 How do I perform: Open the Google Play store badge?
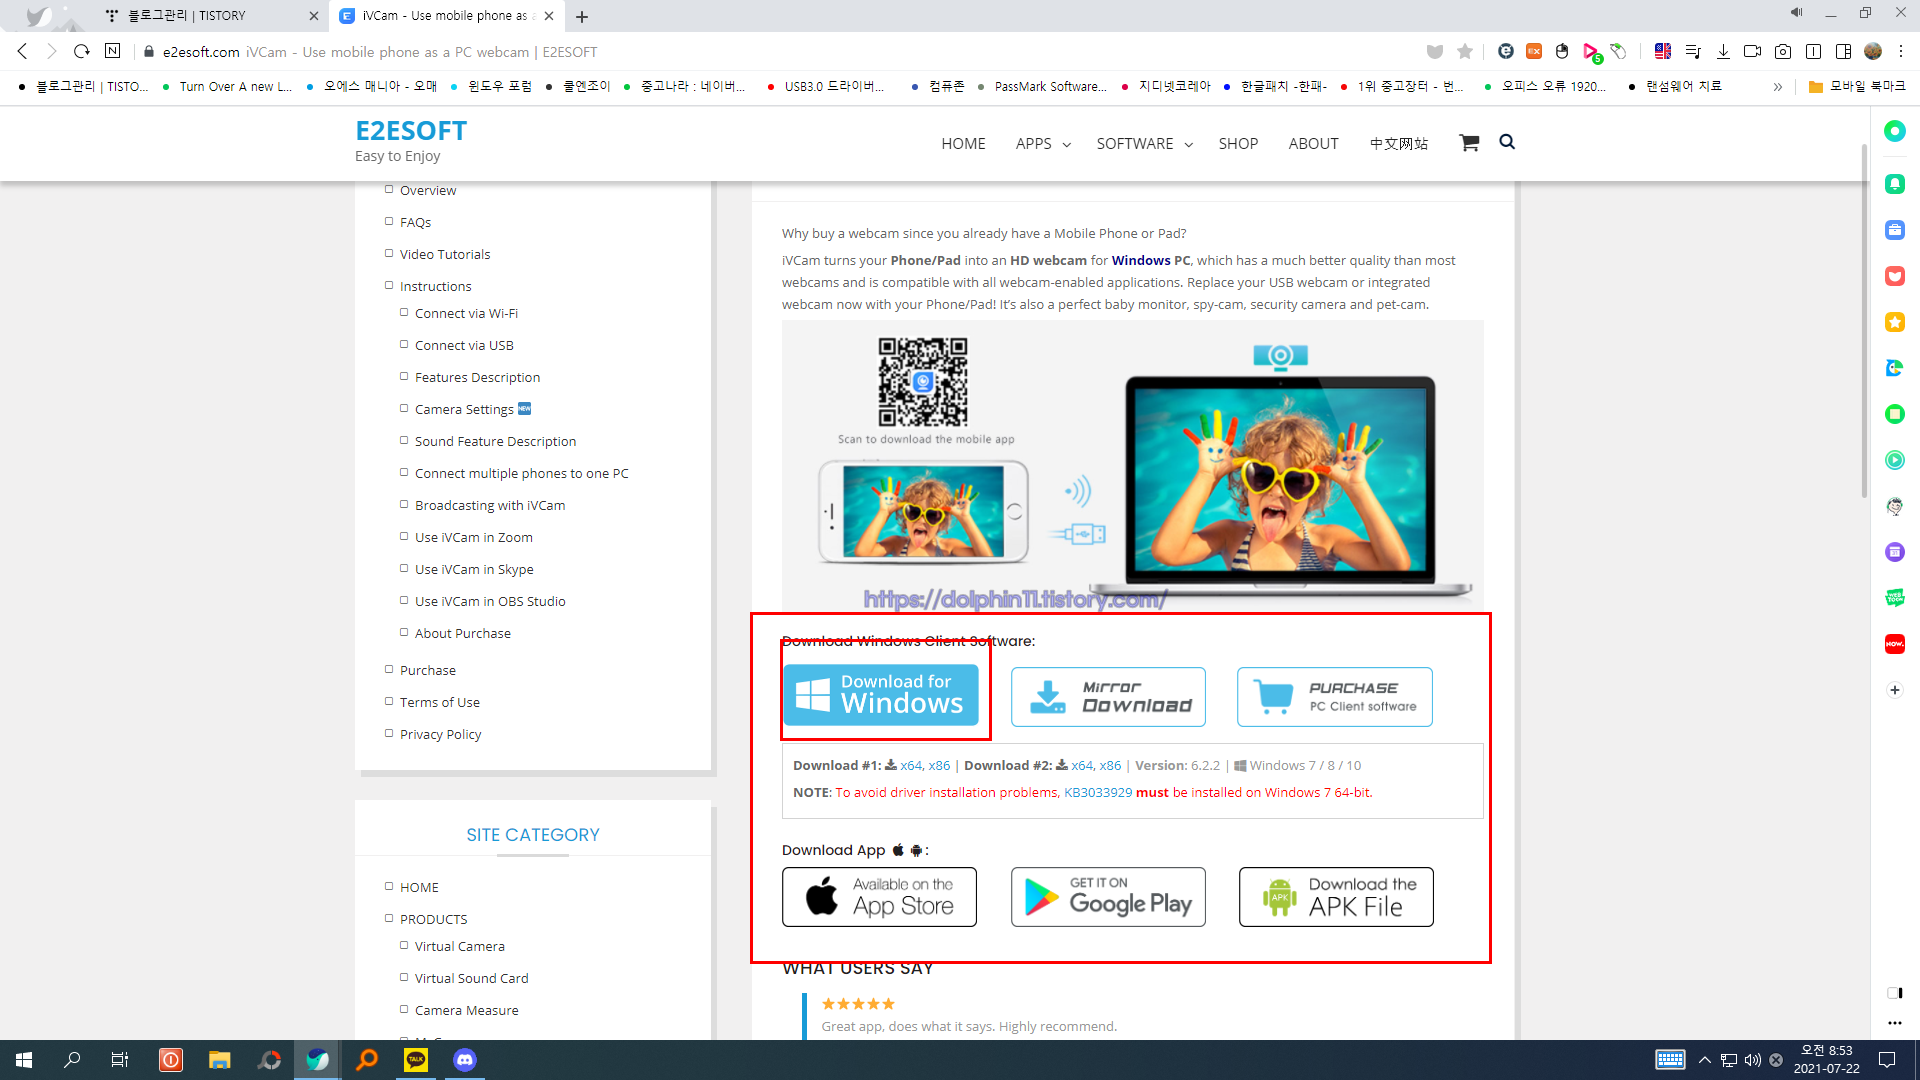coord(1108,897)
